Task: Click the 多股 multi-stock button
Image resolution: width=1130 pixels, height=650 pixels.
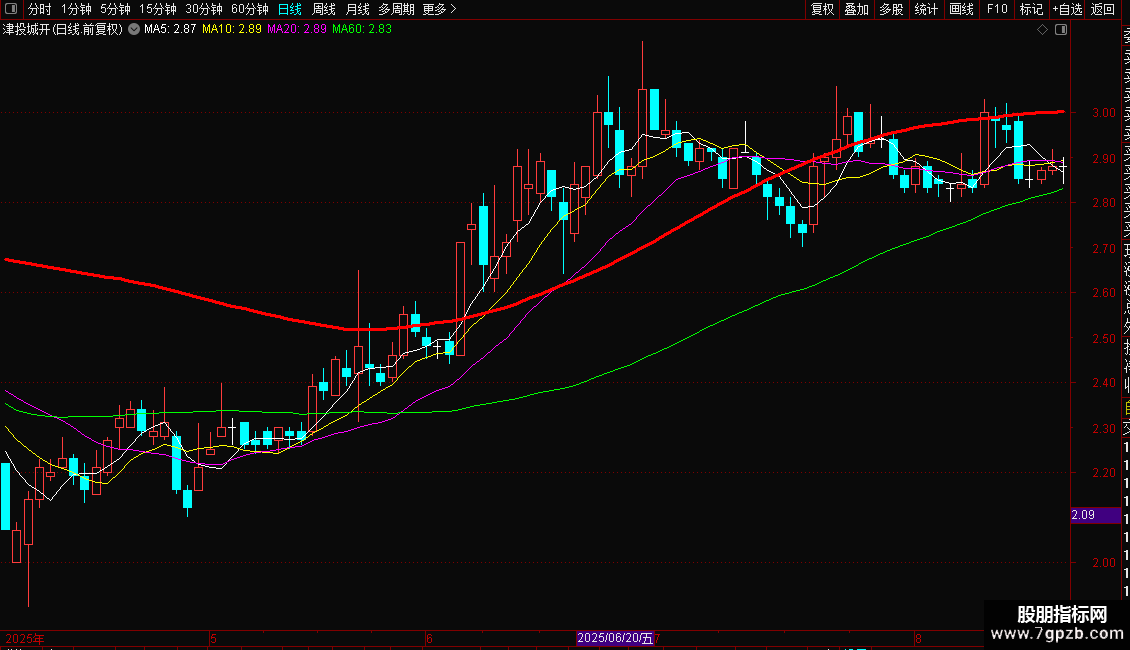Action: [x=891, y=9]
